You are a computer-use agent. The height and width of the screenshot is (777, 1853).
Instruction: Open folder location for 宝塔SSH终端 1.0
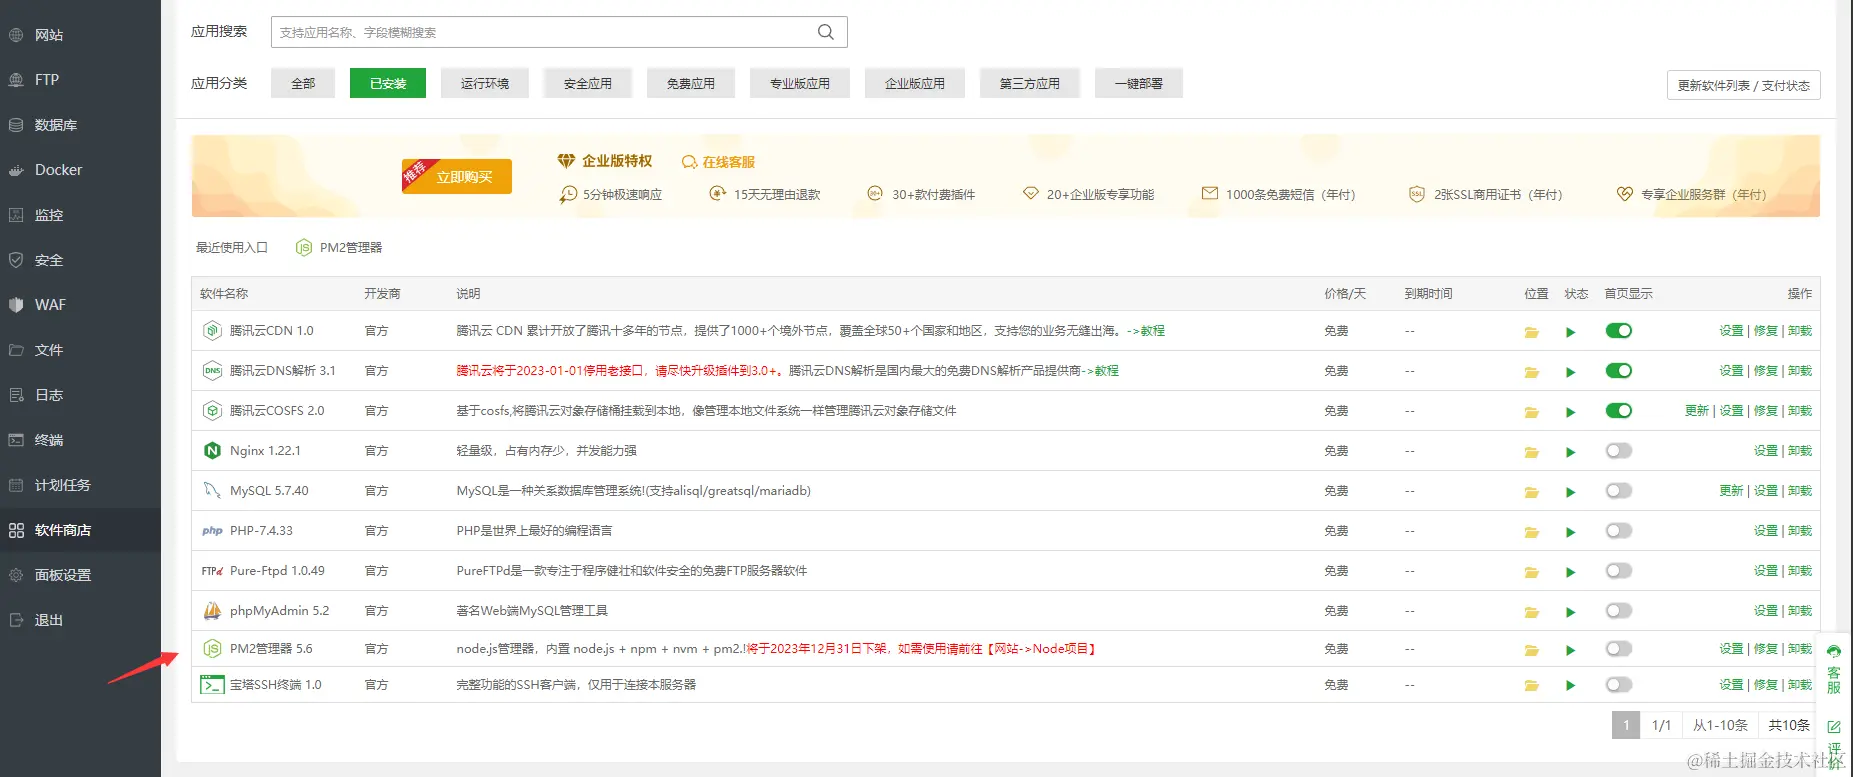[x=1531, y=686]
